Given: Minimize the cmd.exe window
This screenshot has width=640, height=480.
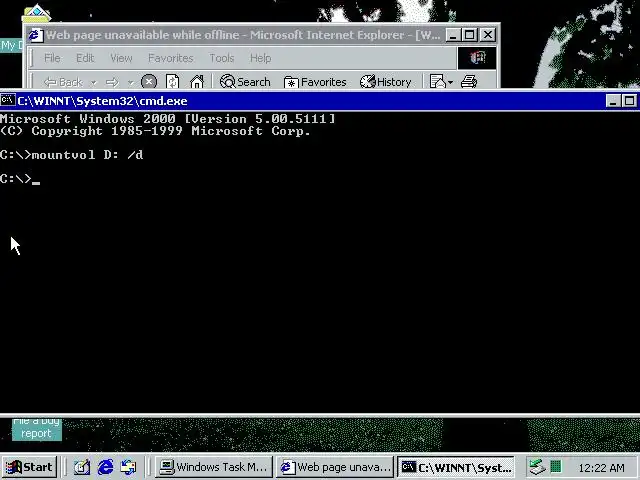Looking at the screenshot, I should pos(613,101).
